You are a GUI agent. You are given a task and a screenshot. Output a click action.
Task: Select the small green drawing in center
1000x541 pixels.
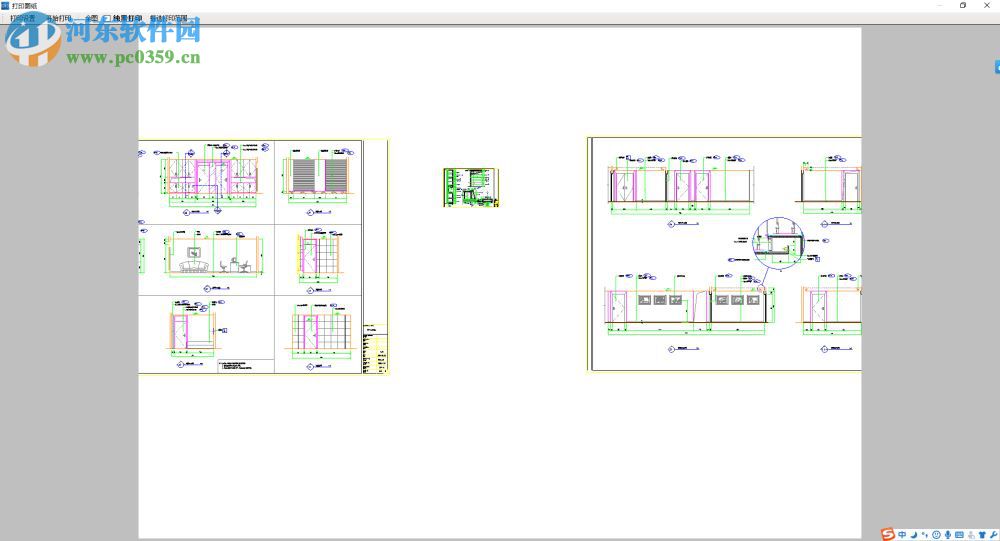(x=471, y=187)
